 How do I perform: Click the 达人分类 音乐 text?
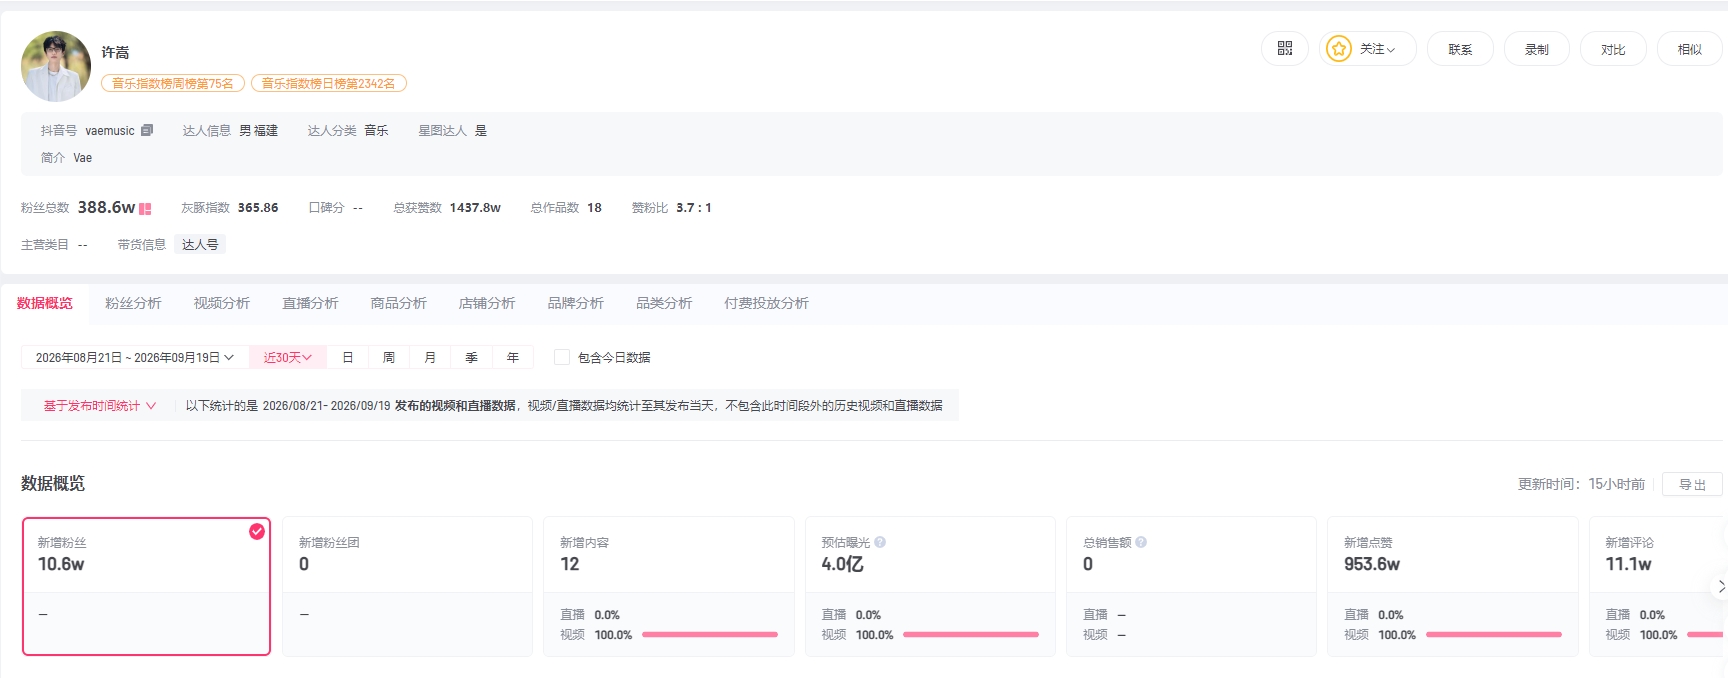pos(348,131)
